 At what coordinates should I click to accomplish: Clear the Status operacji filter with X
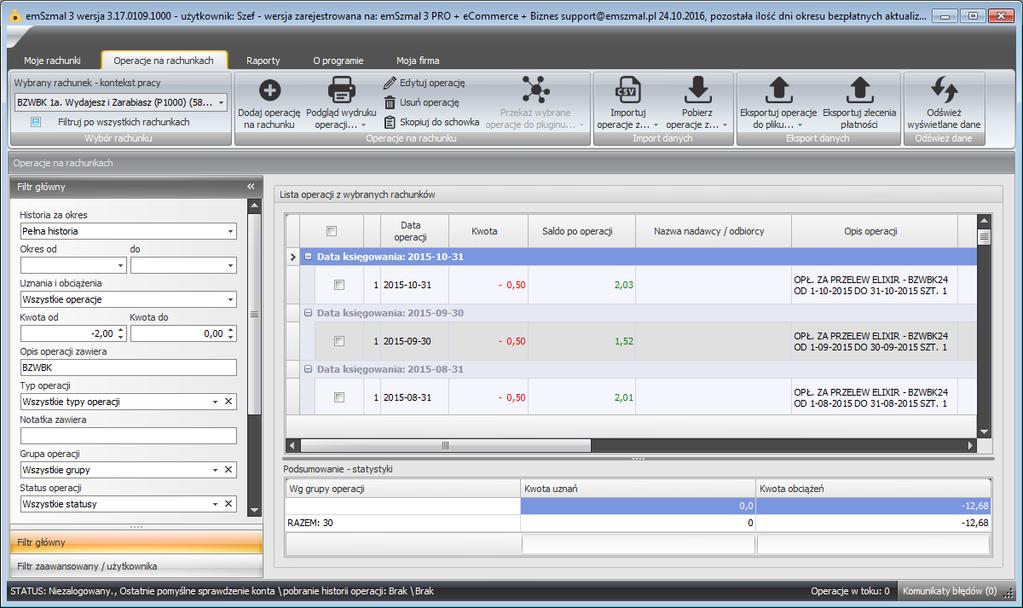[228, 504]
